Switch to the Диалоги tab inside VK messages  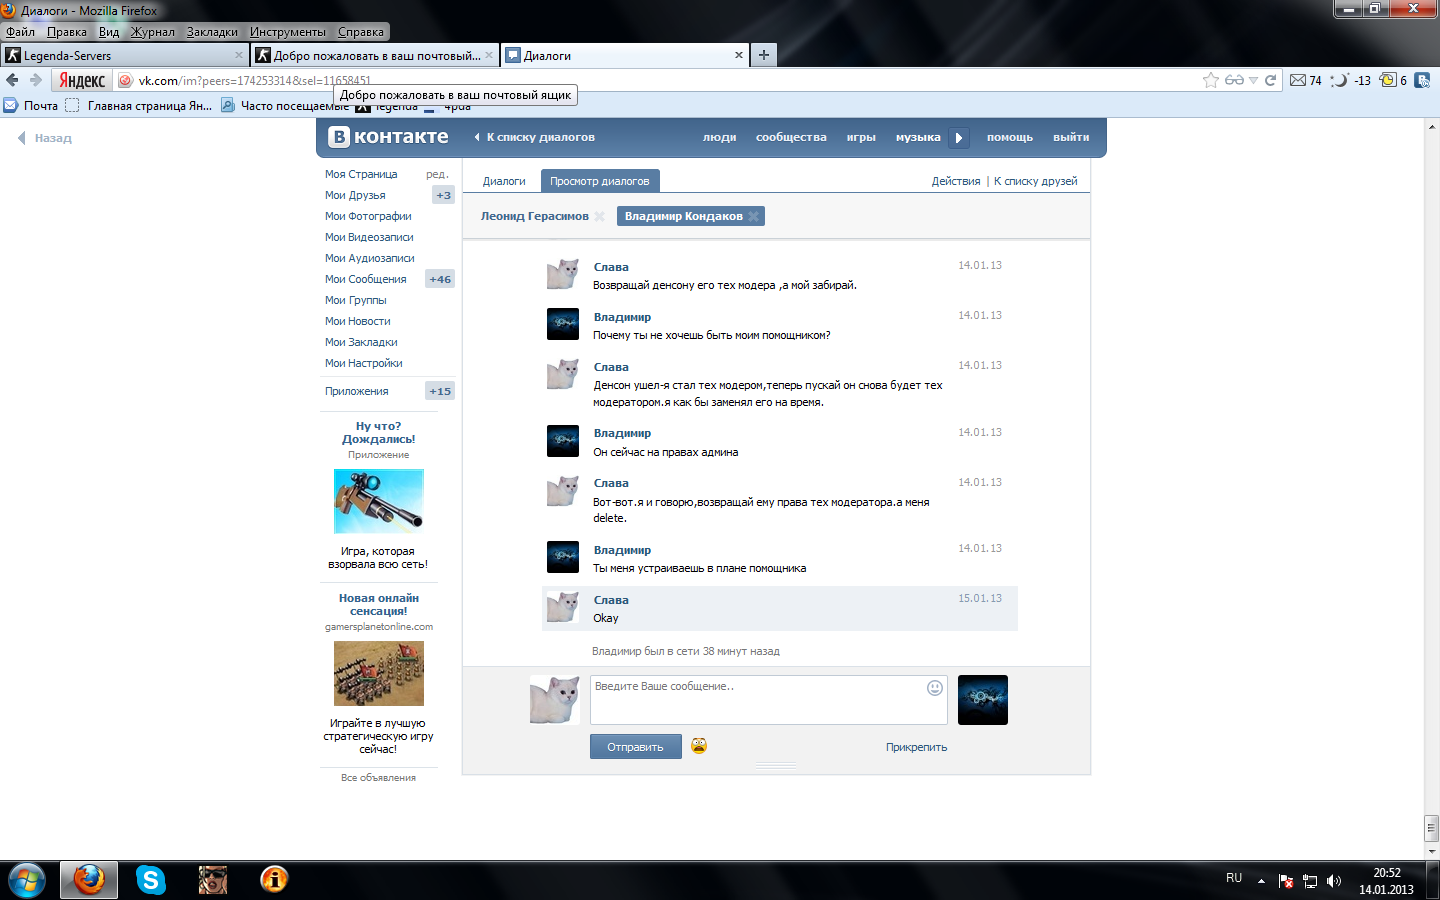[x=504, y=181]
